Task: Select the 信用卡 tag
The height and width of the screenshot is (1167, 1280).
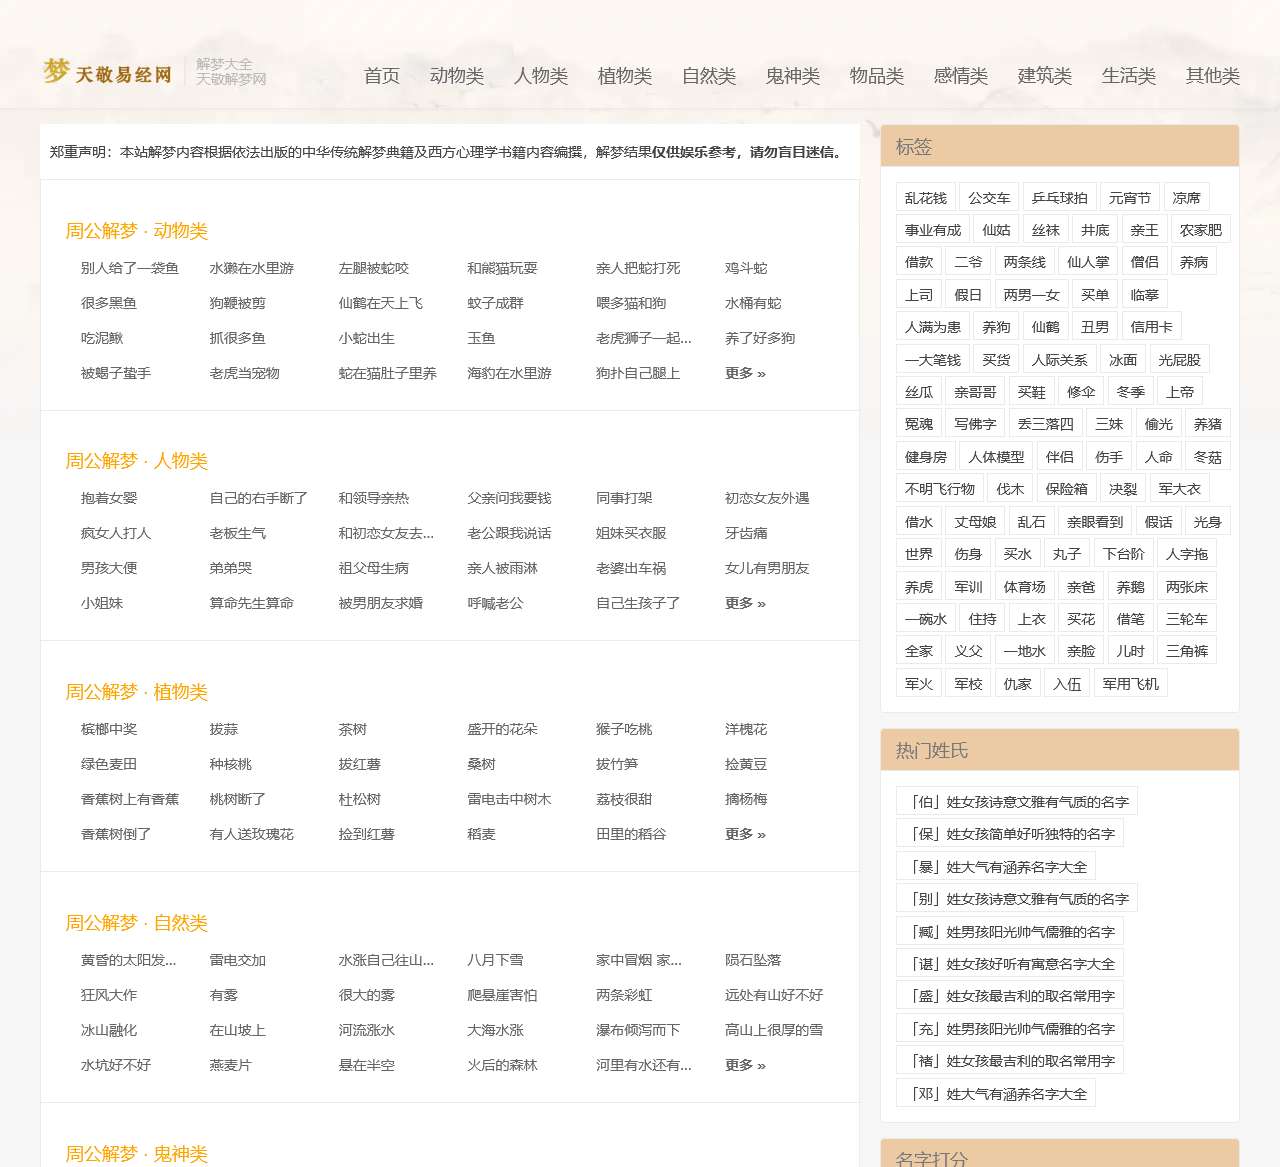Action: 1152,327
